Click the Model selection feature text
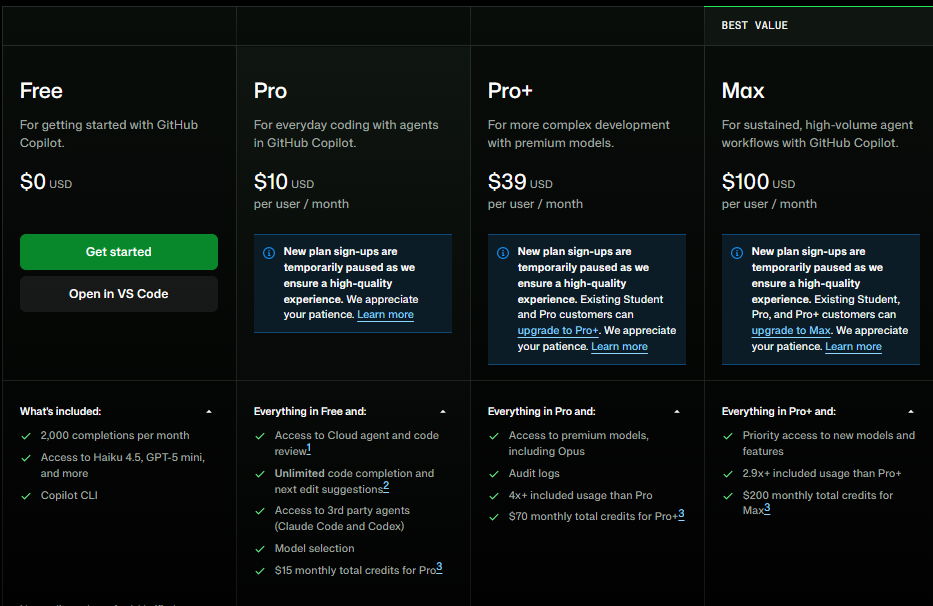The width and height of the screenshot is (933, 606). [314, 548]
